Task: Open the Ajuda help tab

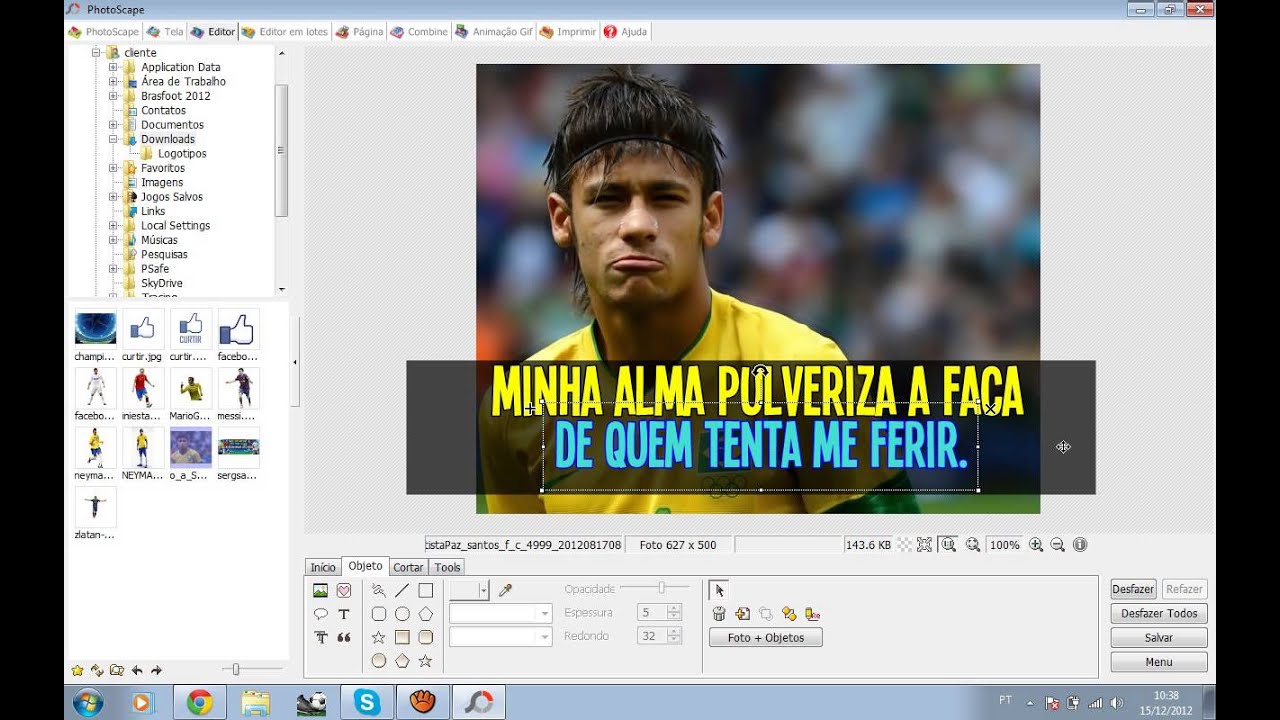Action: click(x=626, y=32)
